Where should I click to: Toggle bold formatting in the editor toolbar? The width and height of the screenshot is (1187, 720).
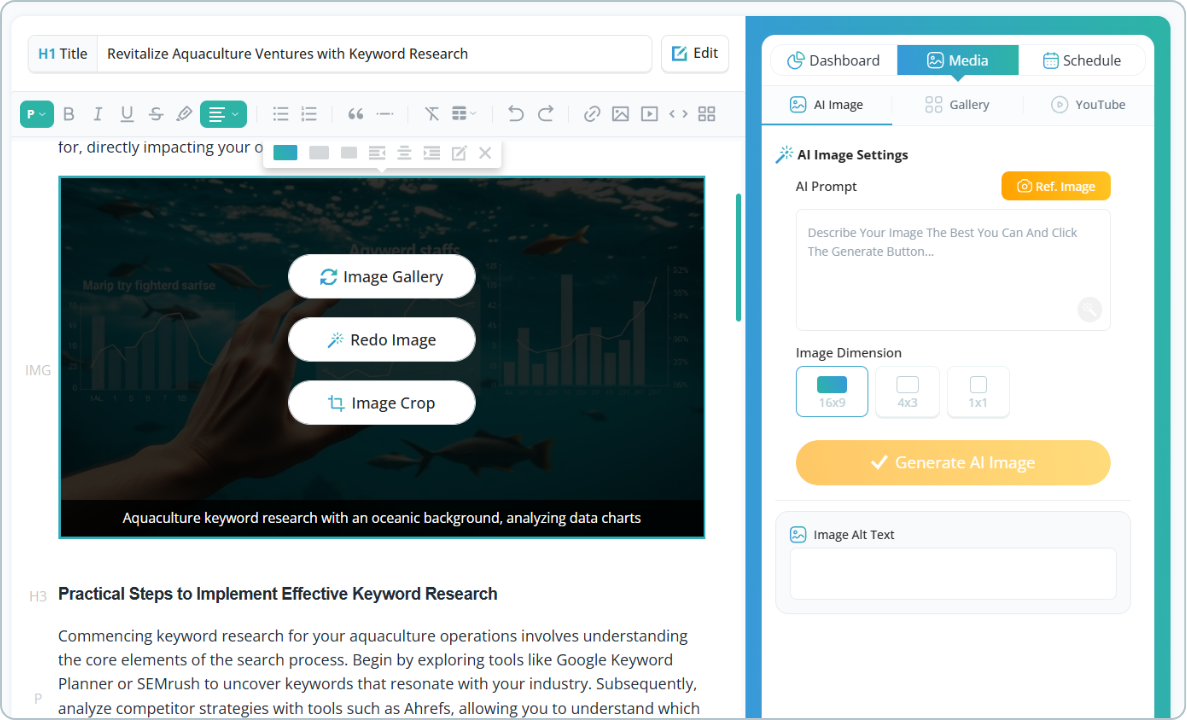pyautogui.click(x=68, y=113)
